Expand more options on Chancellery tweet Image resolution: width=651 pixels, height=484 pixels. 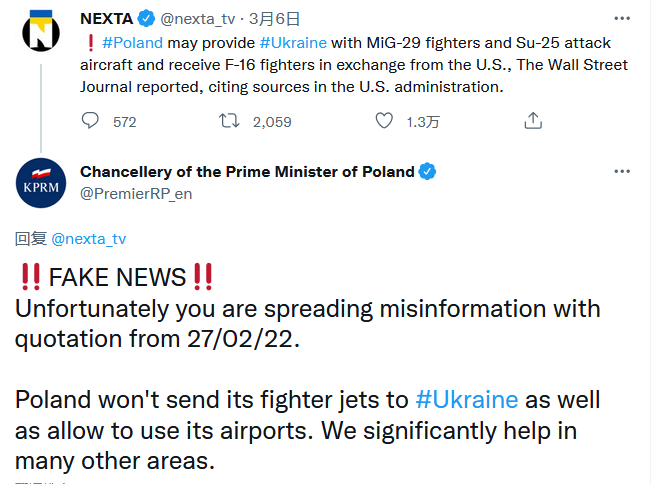point(622,171)
